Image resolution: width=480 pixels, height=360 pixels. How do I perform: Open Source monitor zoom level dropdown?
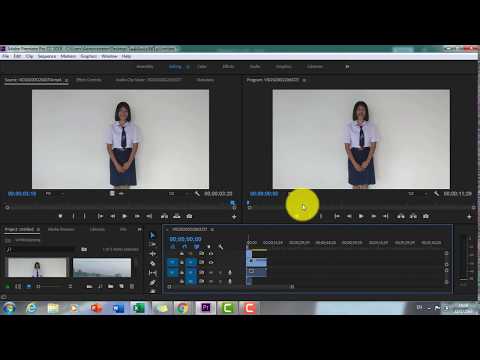(x=54, y=194)
